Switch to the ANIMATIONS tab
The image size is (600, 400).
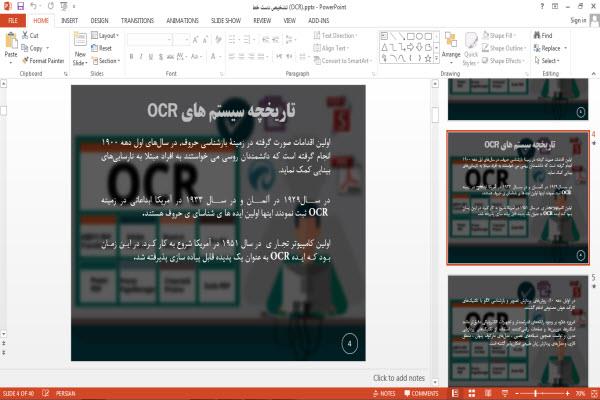tap(182, 20)
